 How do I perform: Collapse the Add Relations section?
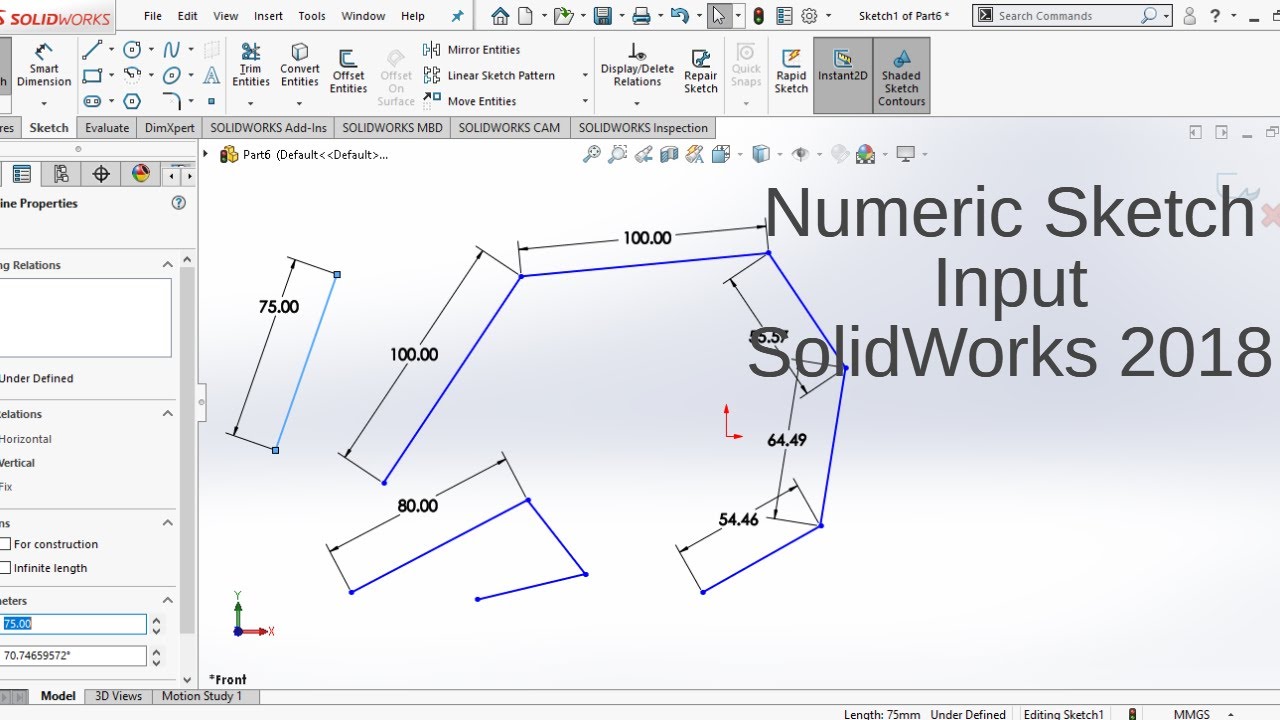pyautogui.click(x=168, y=414)
